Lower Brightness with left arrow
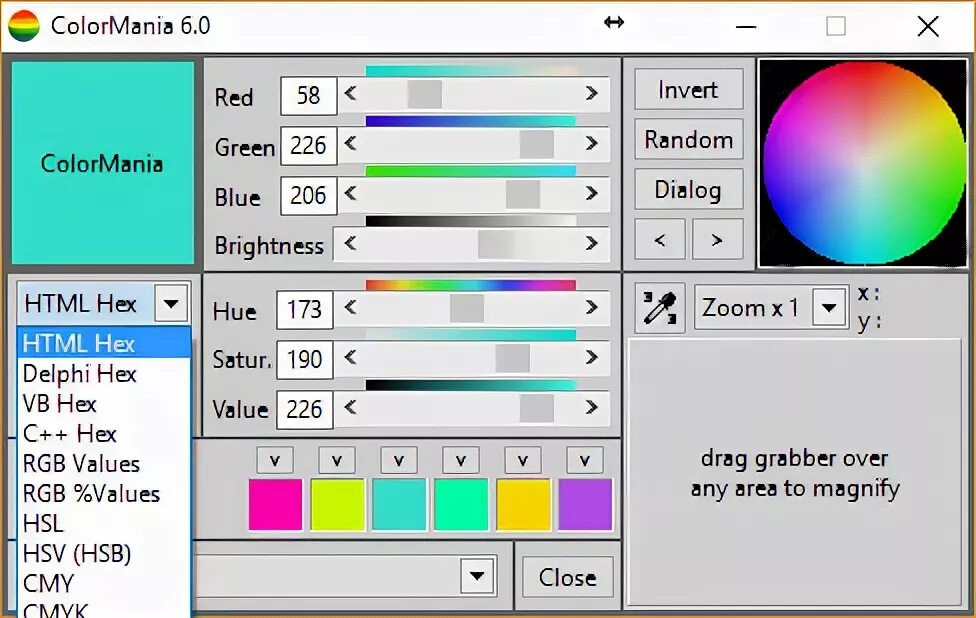Viewport: 976px width, 618px height. 350,243
